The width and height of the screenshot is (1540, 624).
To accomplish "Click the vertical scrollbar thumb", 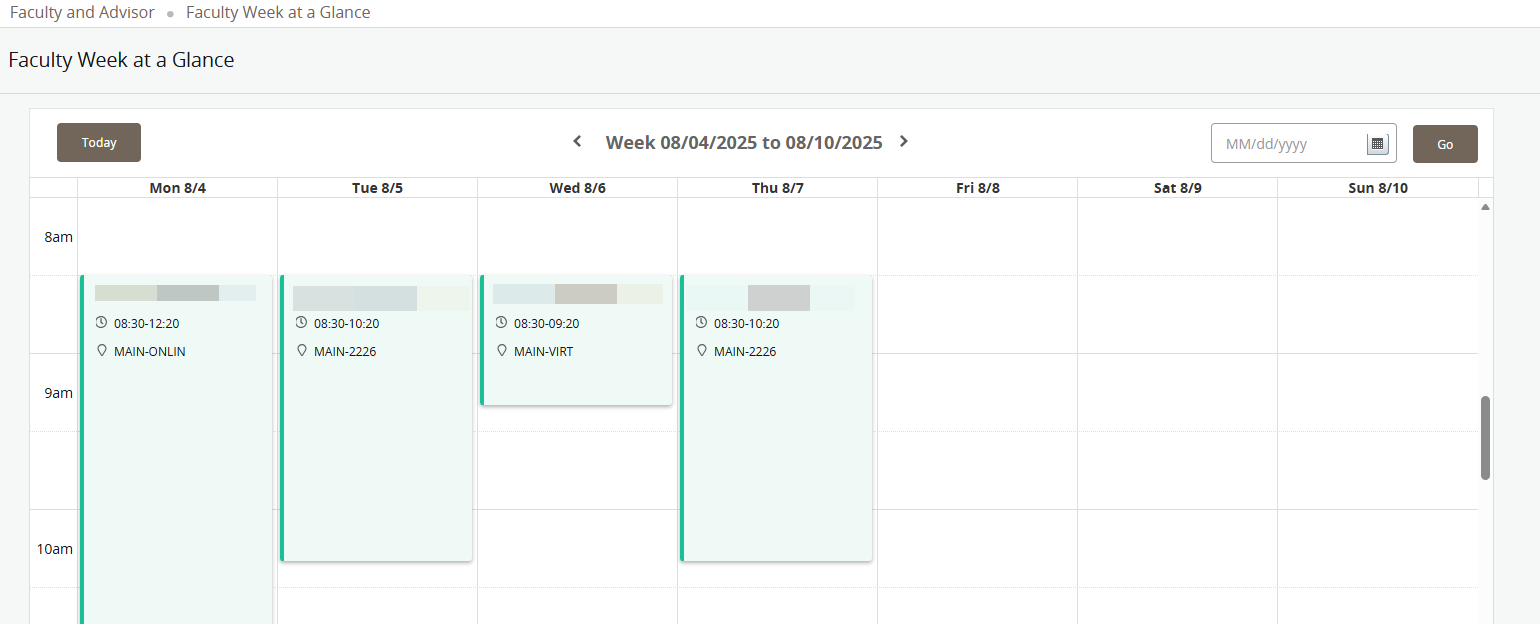I will coord(1484,437).
